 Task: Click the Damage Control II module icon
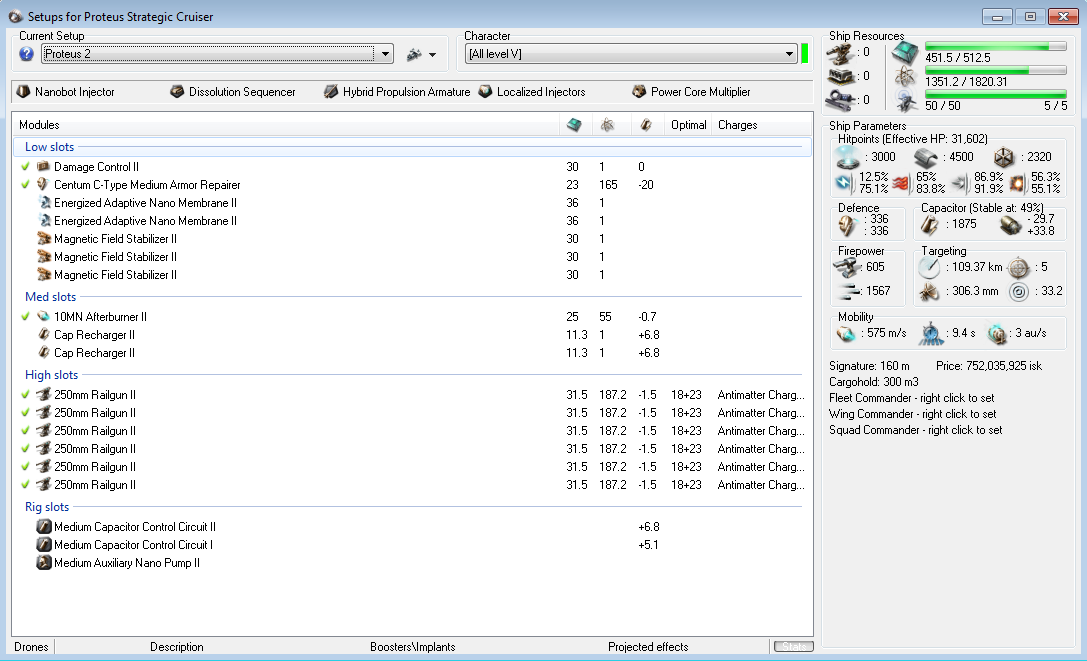pyautogui.click(x=44, y=166)
